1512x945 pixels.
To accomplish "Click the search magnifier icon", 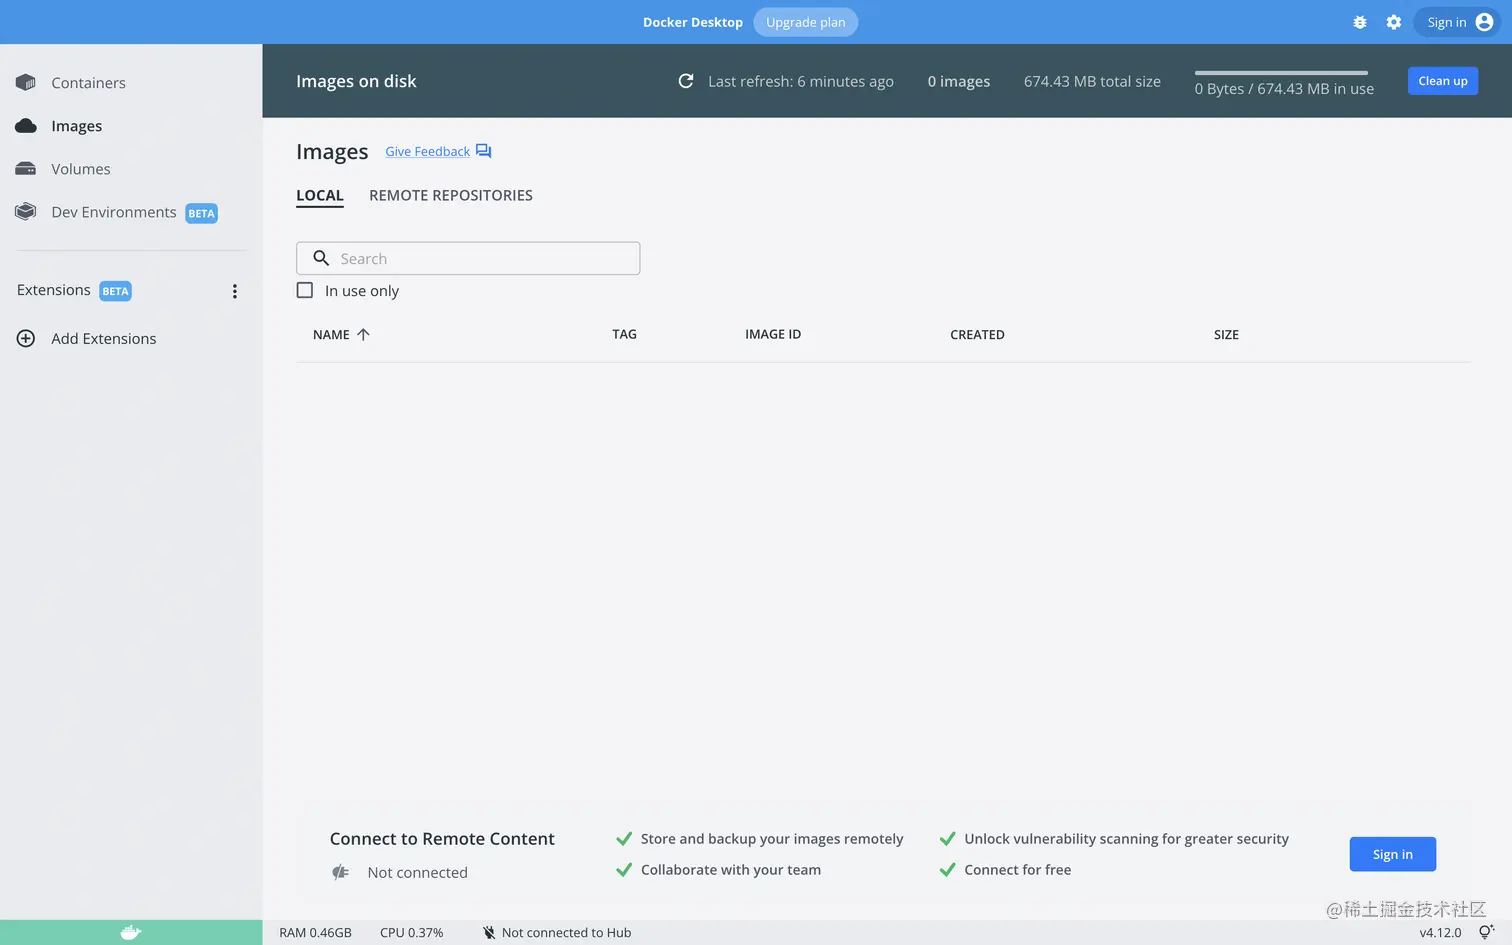I will point(321,258).
